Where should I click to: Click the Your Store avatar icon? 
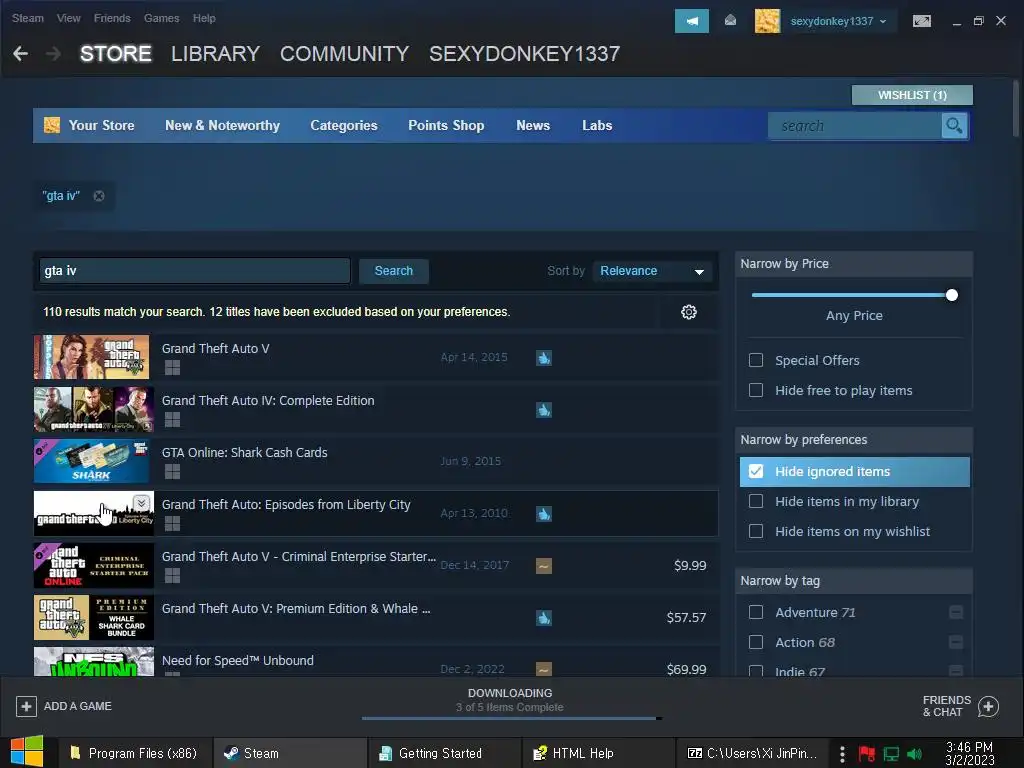(x=52, y=125)
